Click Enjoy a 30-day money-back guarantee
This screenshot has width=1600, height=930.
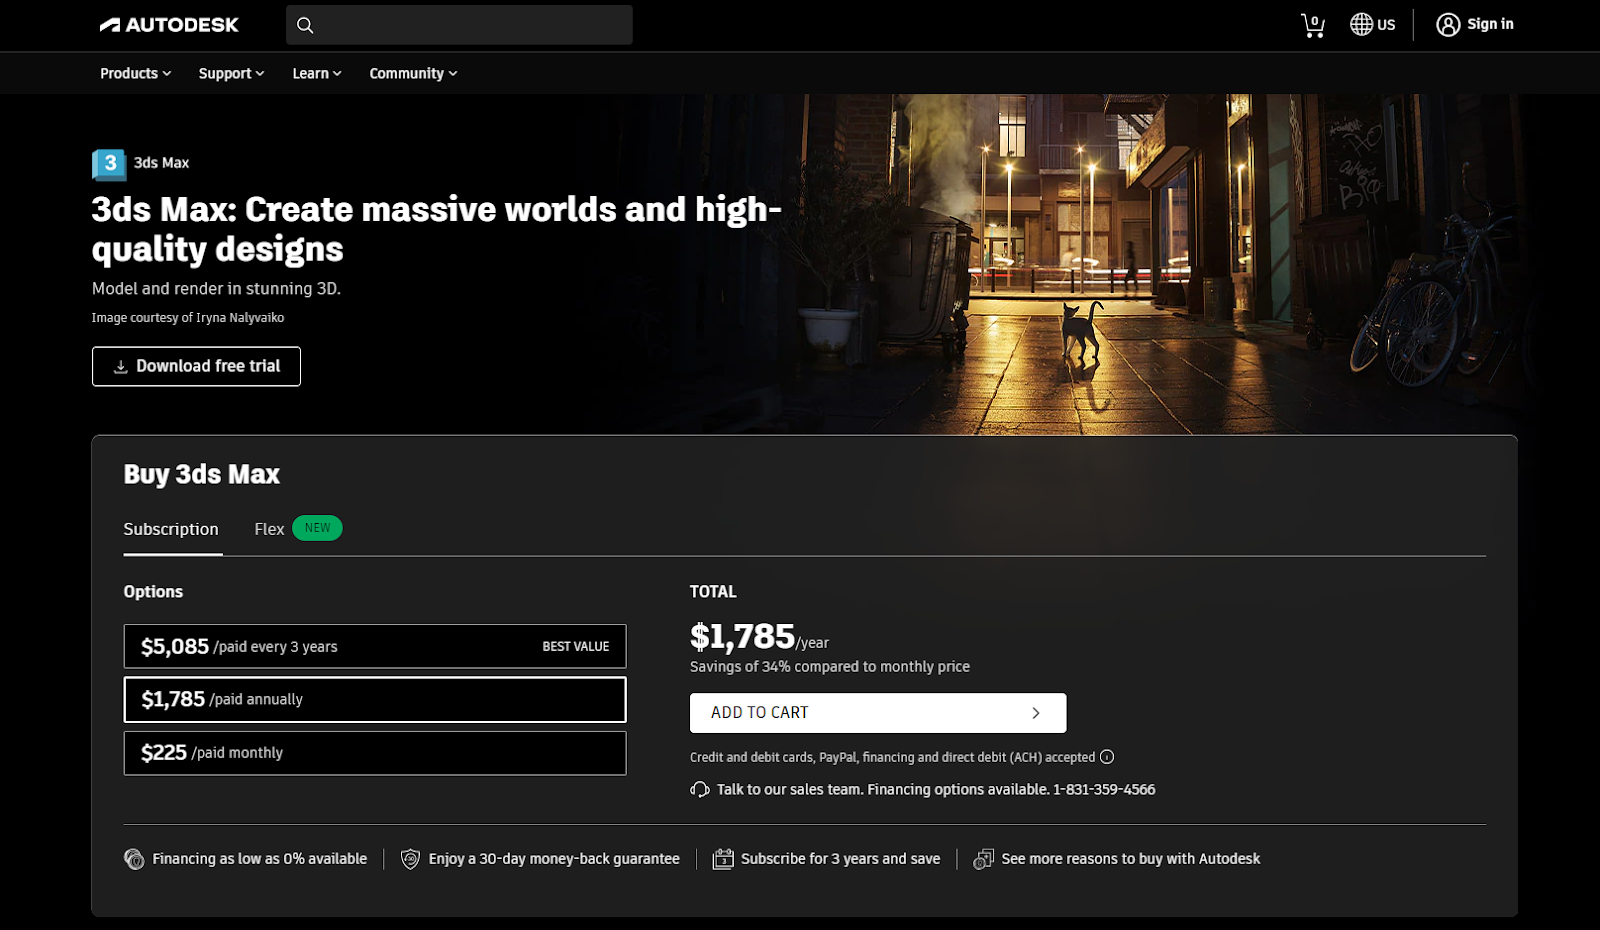click(x=554, y=859)
